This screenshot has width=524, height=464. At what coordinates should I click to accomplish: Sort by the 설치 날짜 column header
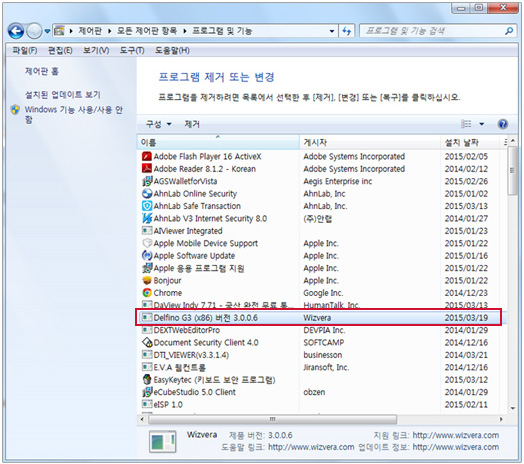pyautogui.click(x=471, y=143)
